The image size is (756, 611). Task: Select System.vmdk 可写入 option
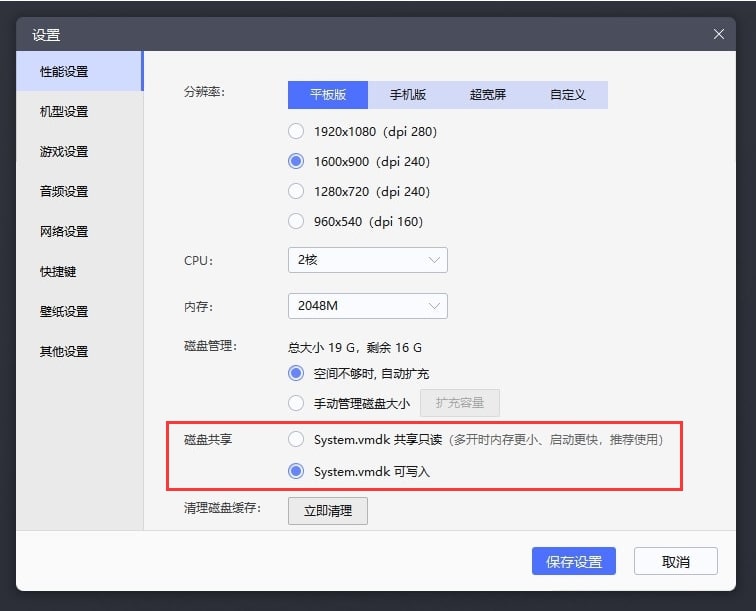point(296,471)
